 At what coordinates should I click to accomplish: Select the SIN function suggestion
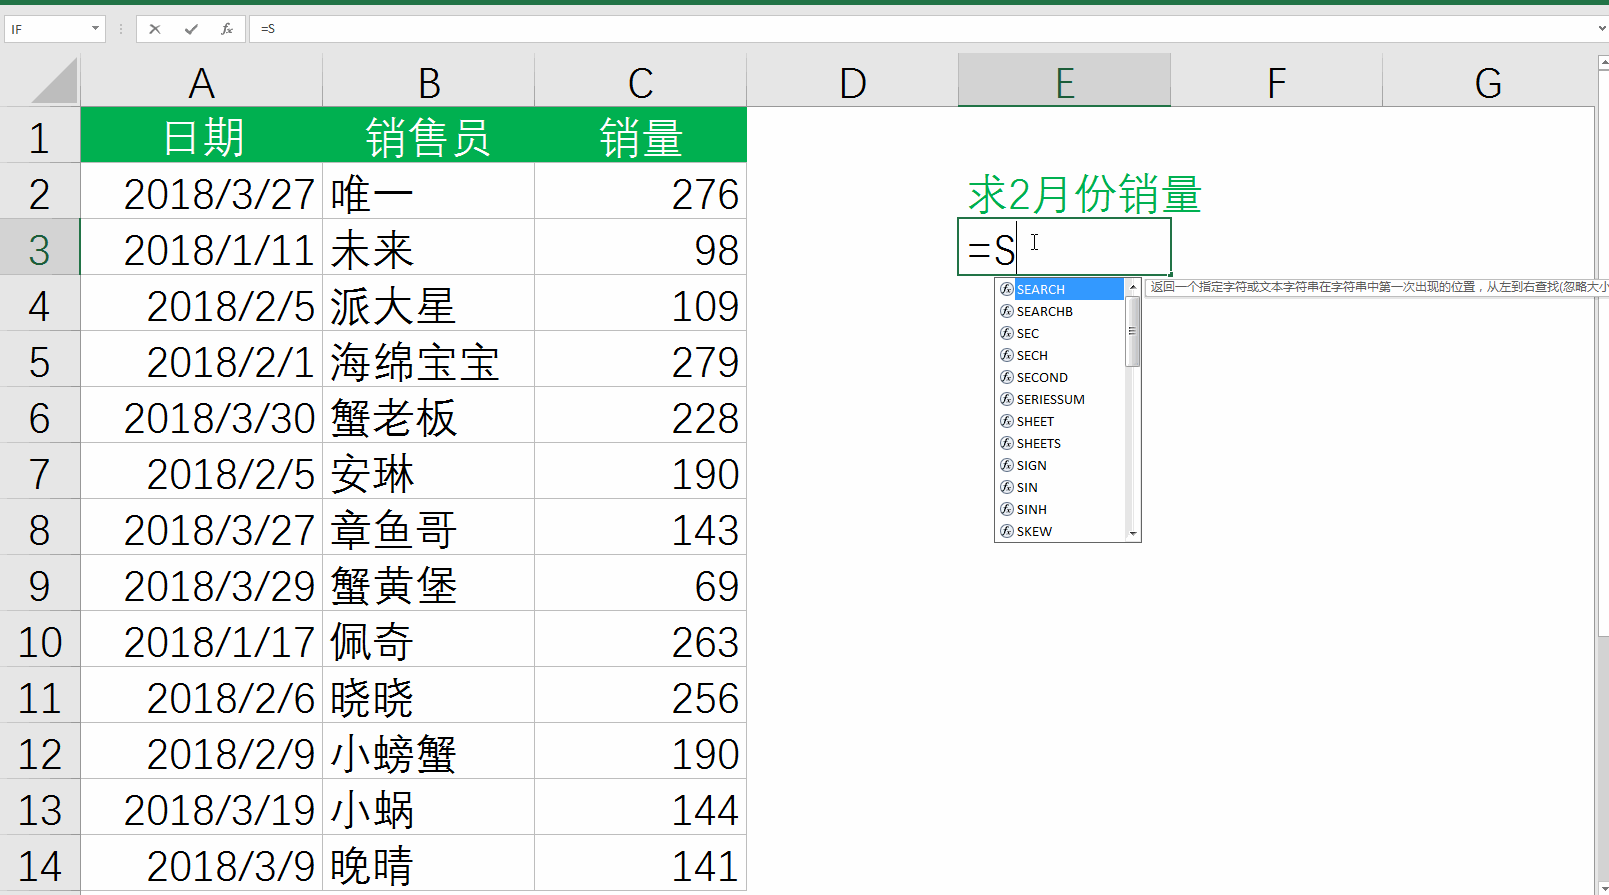pos(1061,487)
